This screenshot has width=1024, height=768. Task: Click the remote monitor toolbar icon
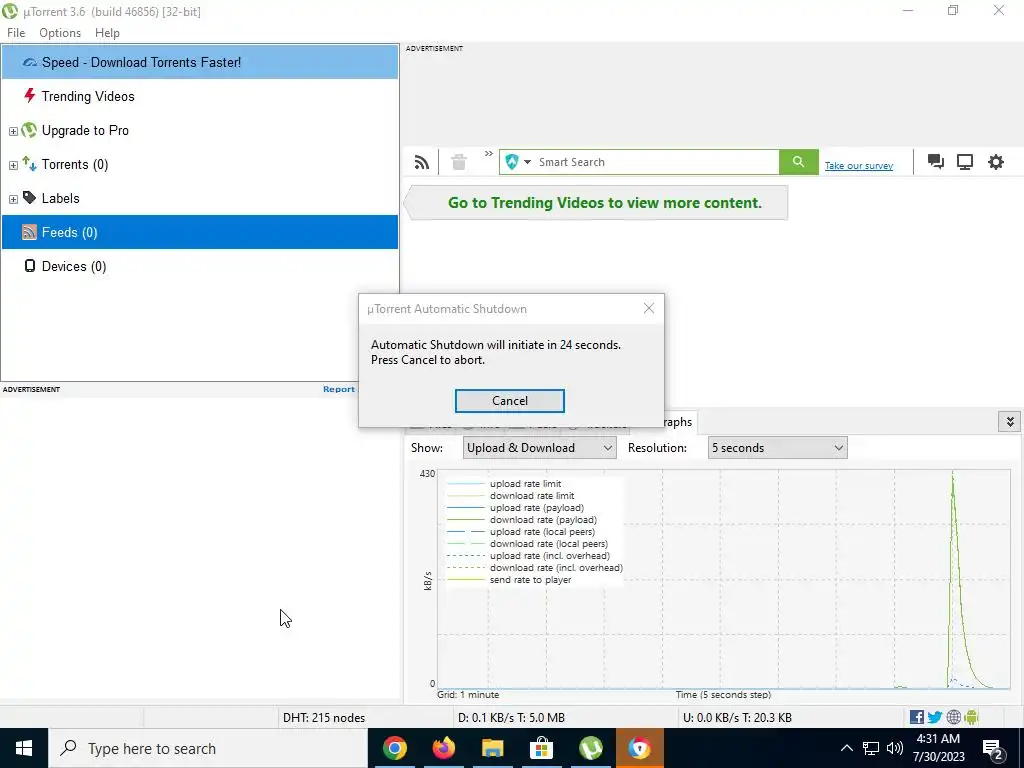coord(965,162)
